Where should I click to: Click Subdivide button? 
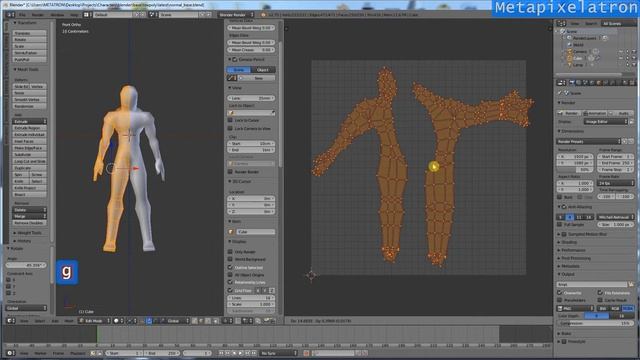click(x=29, y=155)
